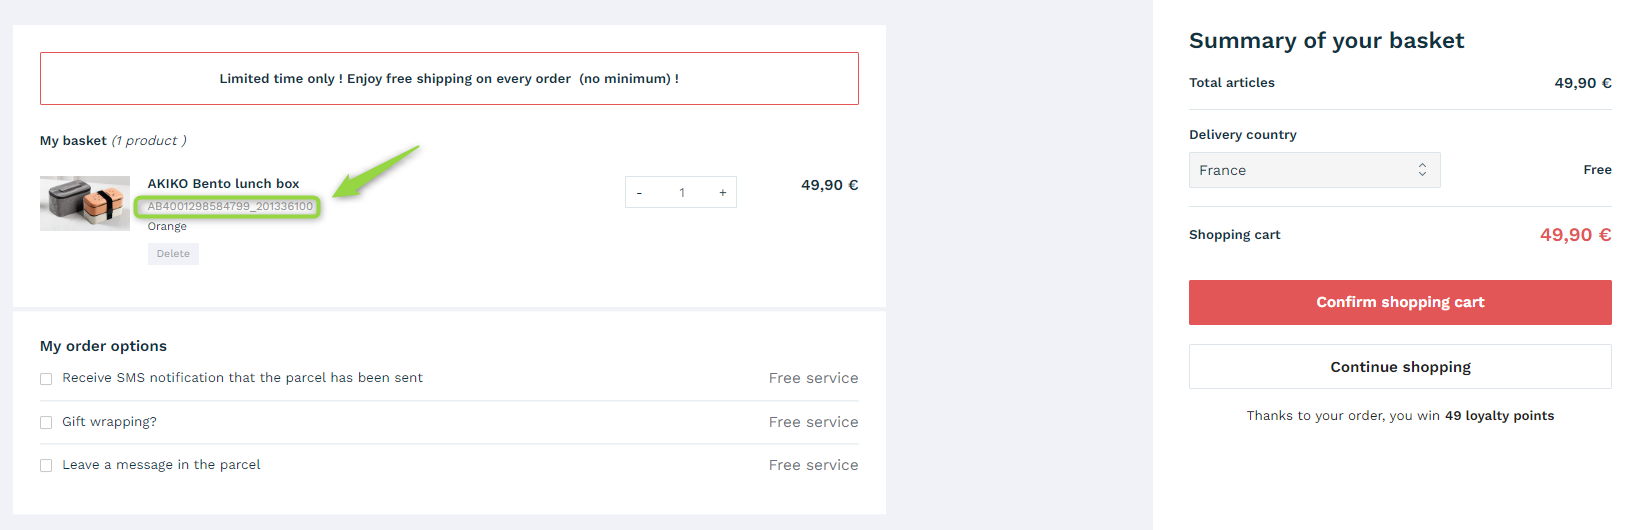Image resolution: width=1635 pixels, height=530 pixels.
Task: Open the Delivery country dropdown
Action: coord(1314,170)
